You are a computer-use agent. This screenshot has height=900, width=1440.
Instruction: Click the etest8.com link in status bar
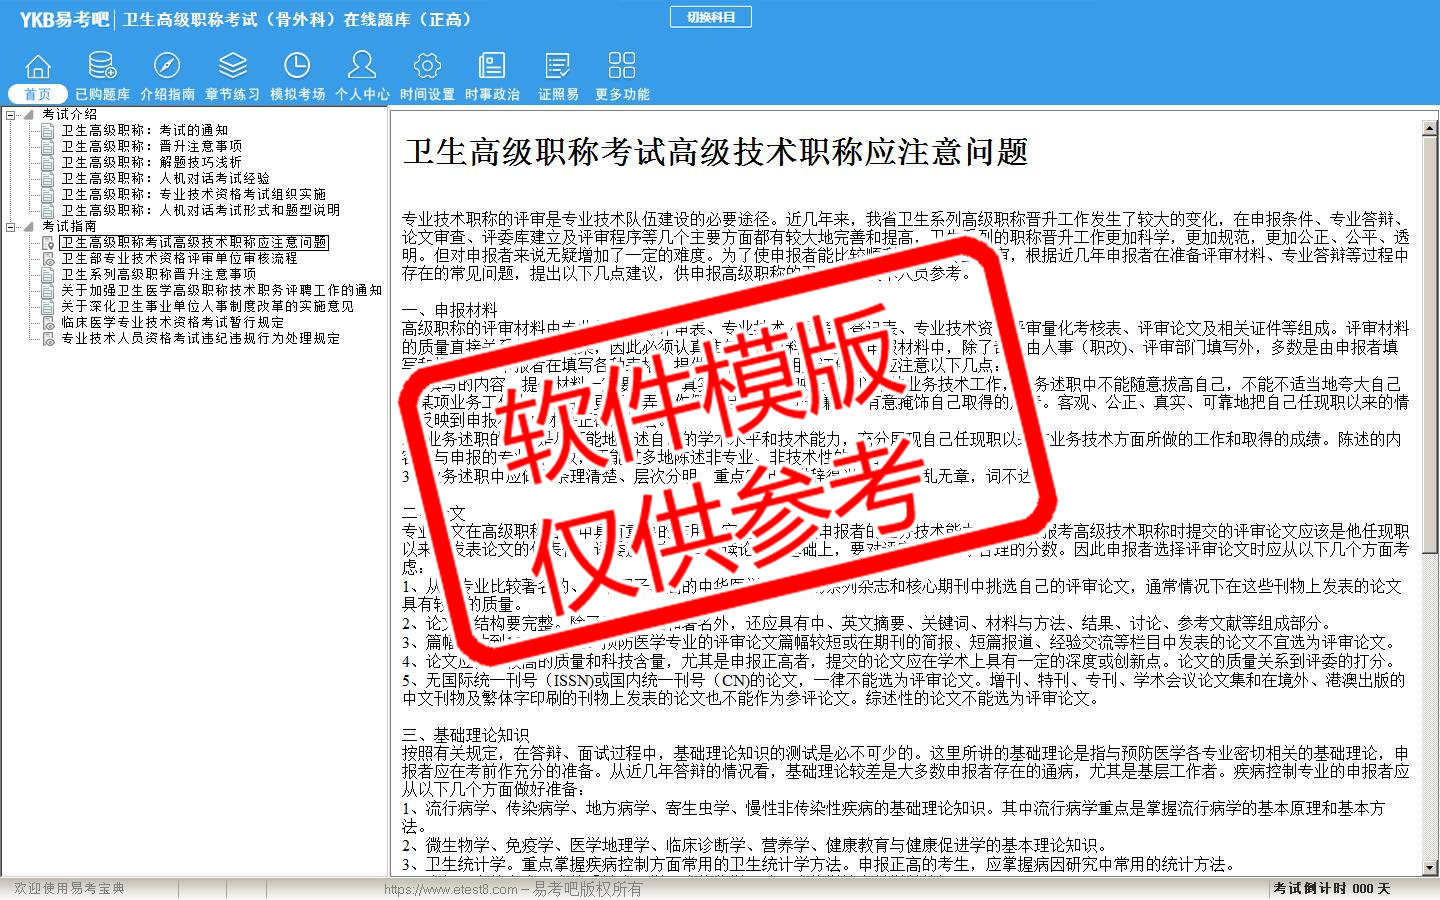[x=450, y=889]
